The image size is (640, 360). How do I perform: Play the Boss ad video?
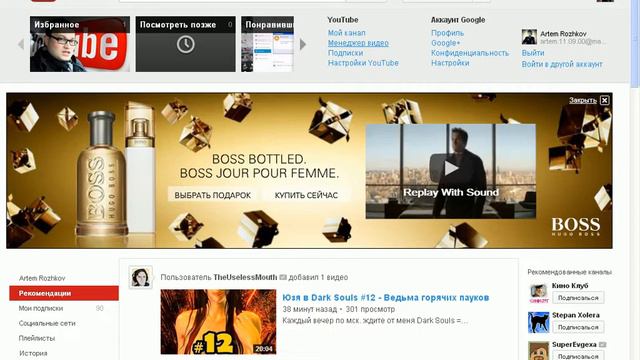(451, 168)
